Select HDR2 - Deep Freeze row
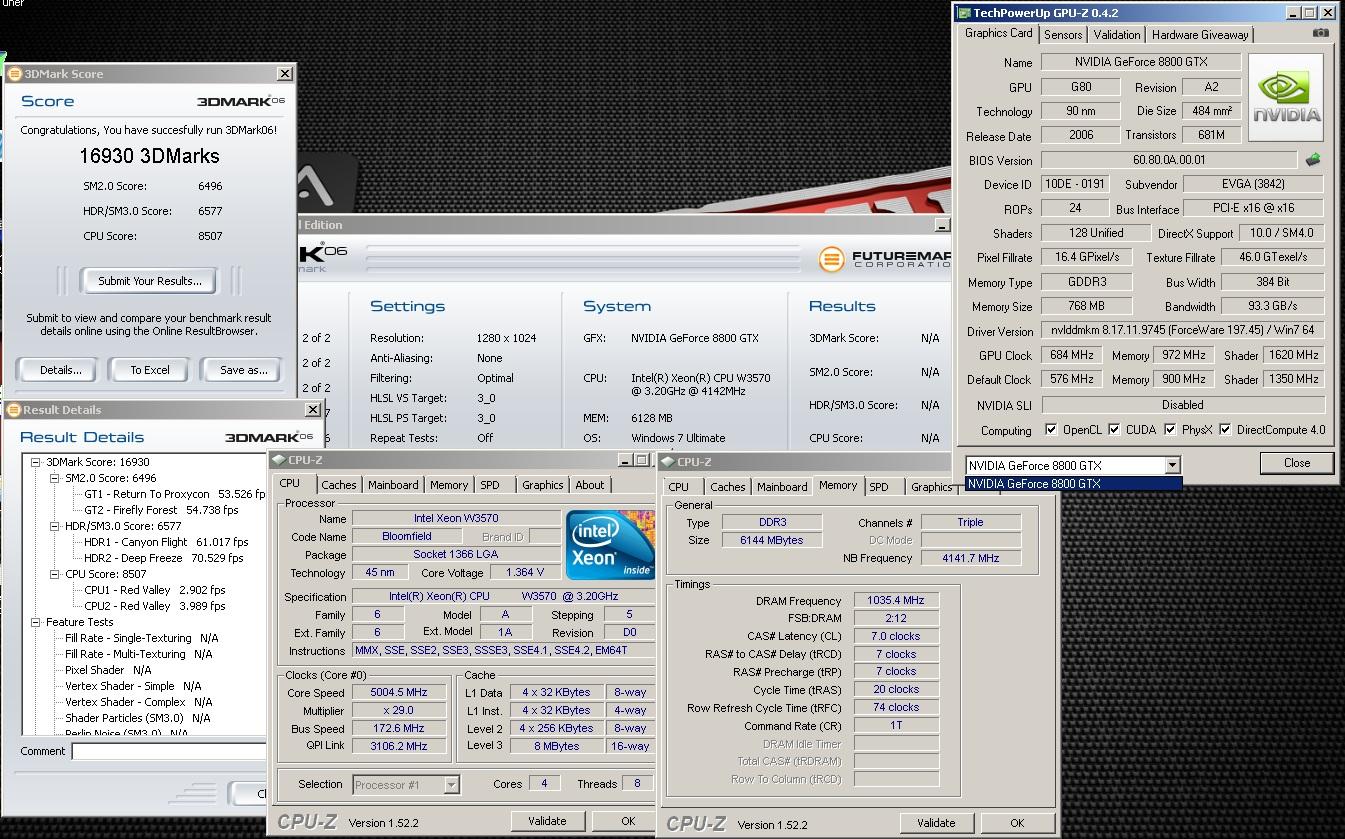1345x839 pixels. click(x=163, y=558)
